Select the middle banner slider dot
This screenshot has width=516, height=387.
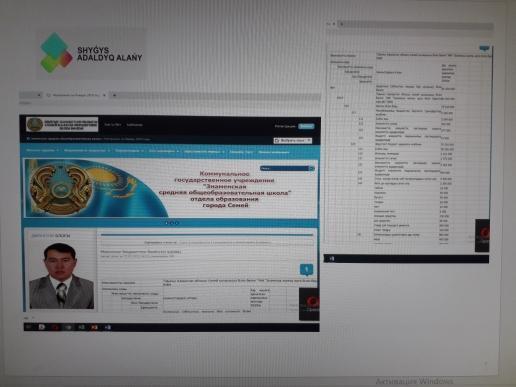click(x=172, y=223)
